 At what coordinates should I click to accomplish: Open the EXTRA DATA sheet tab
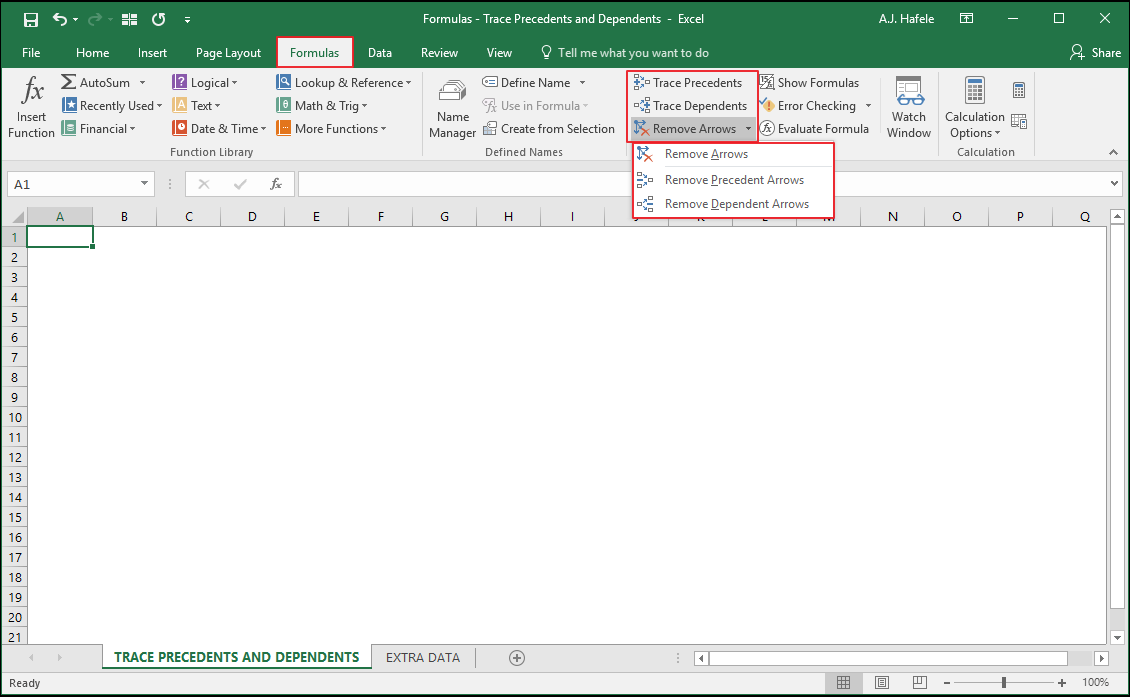422,657
